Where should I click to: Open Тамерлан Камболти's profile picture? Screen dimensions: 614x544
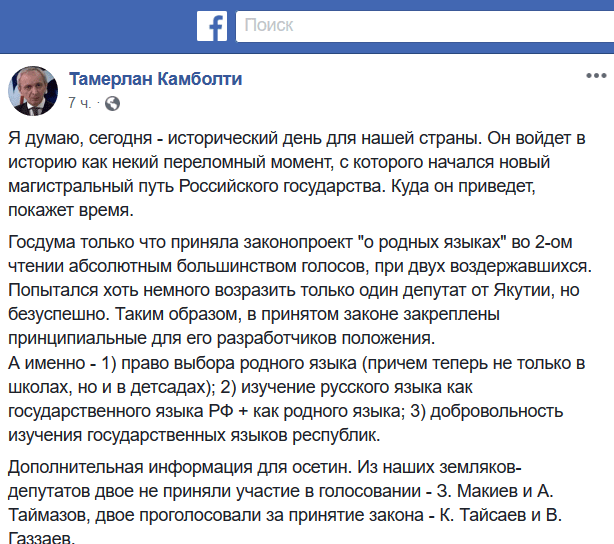(33, 92)
